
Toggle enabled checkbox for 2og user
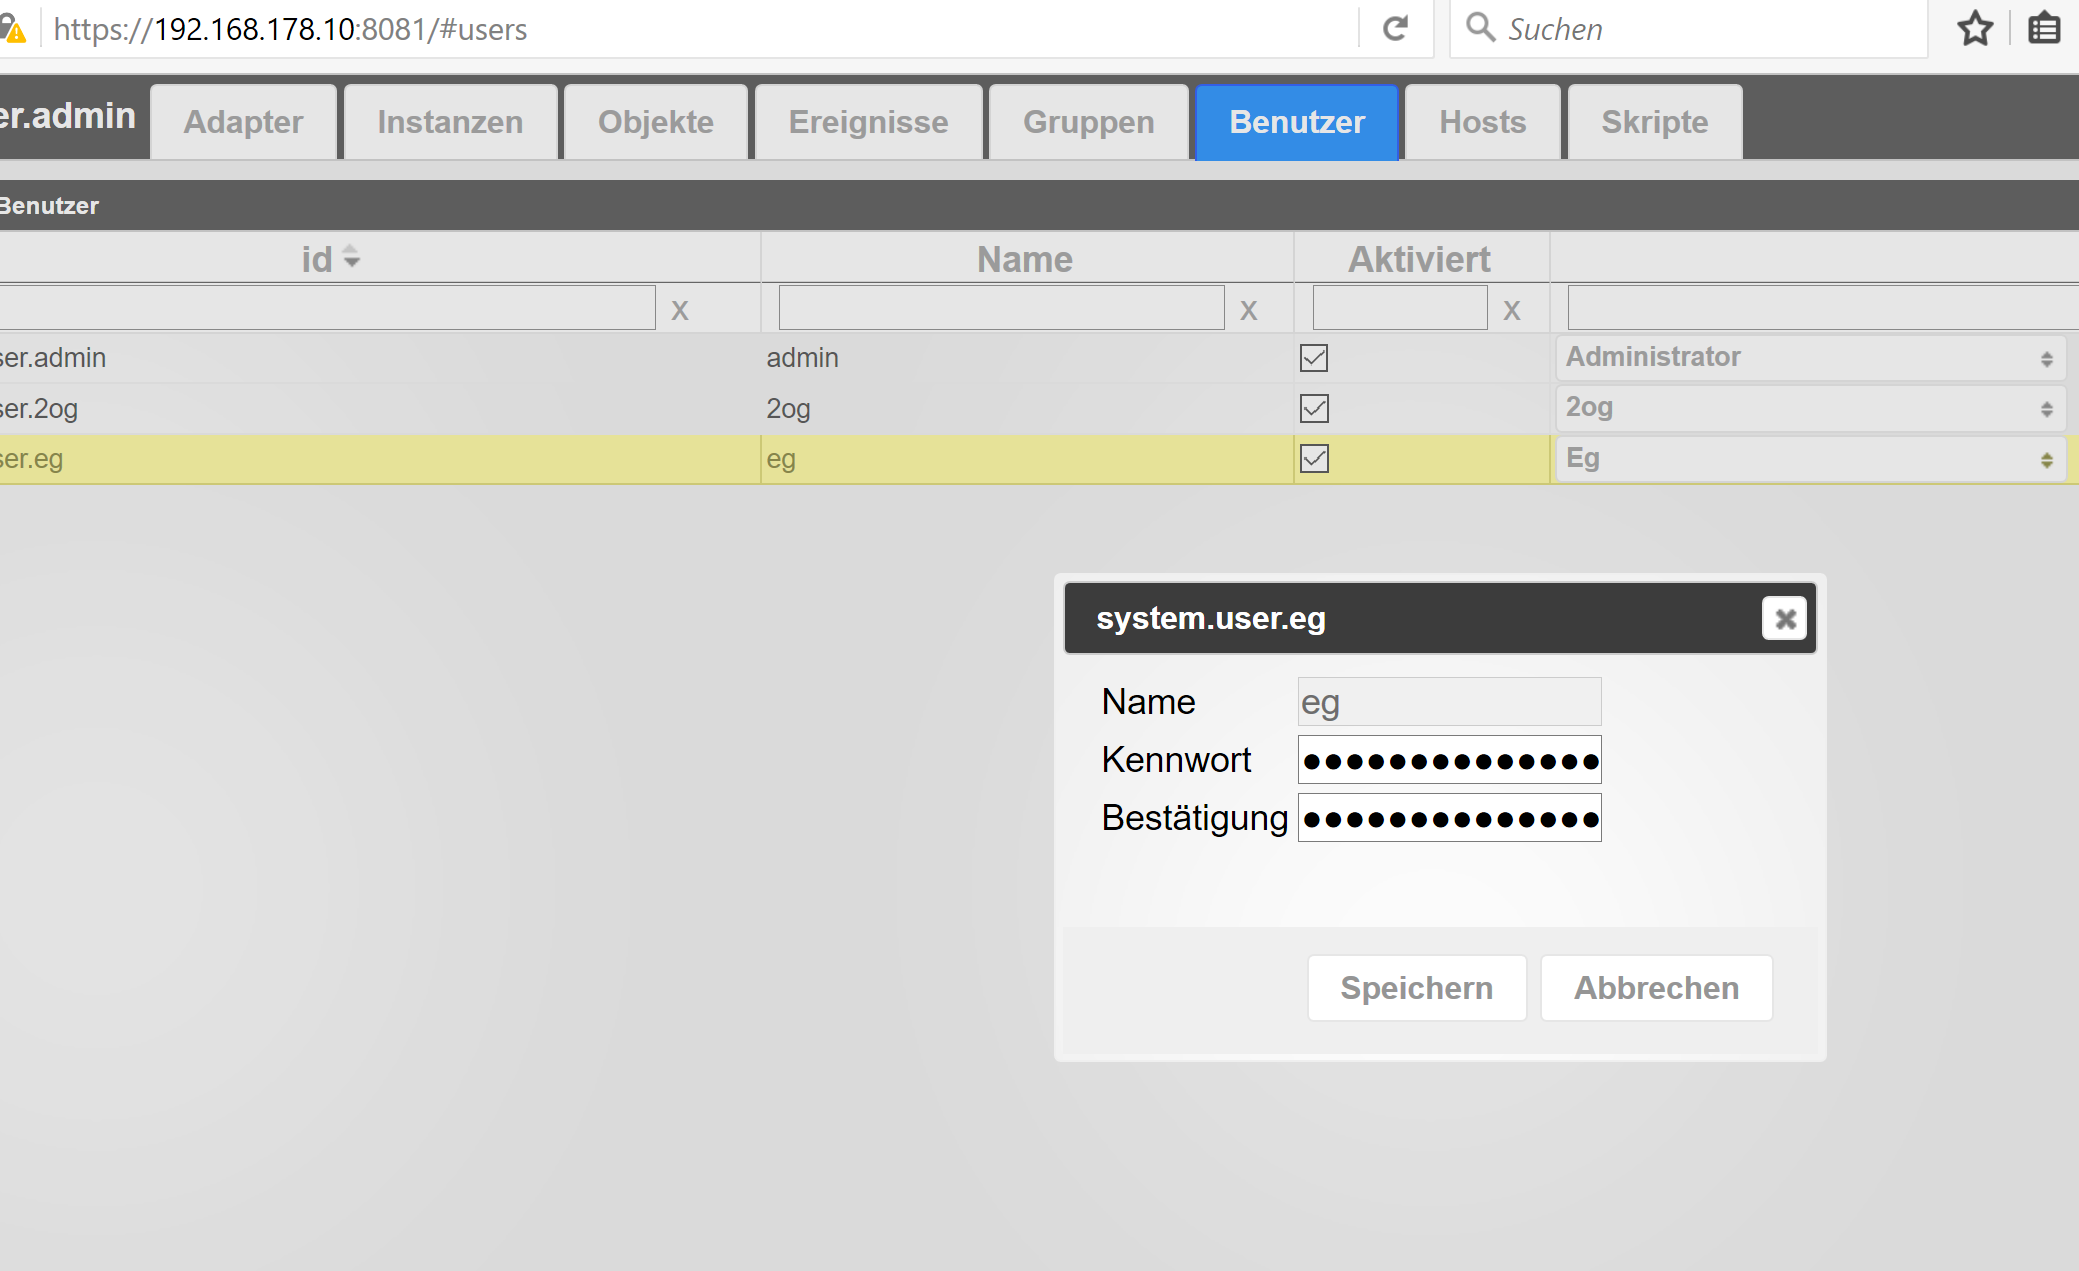(1314, 408)
